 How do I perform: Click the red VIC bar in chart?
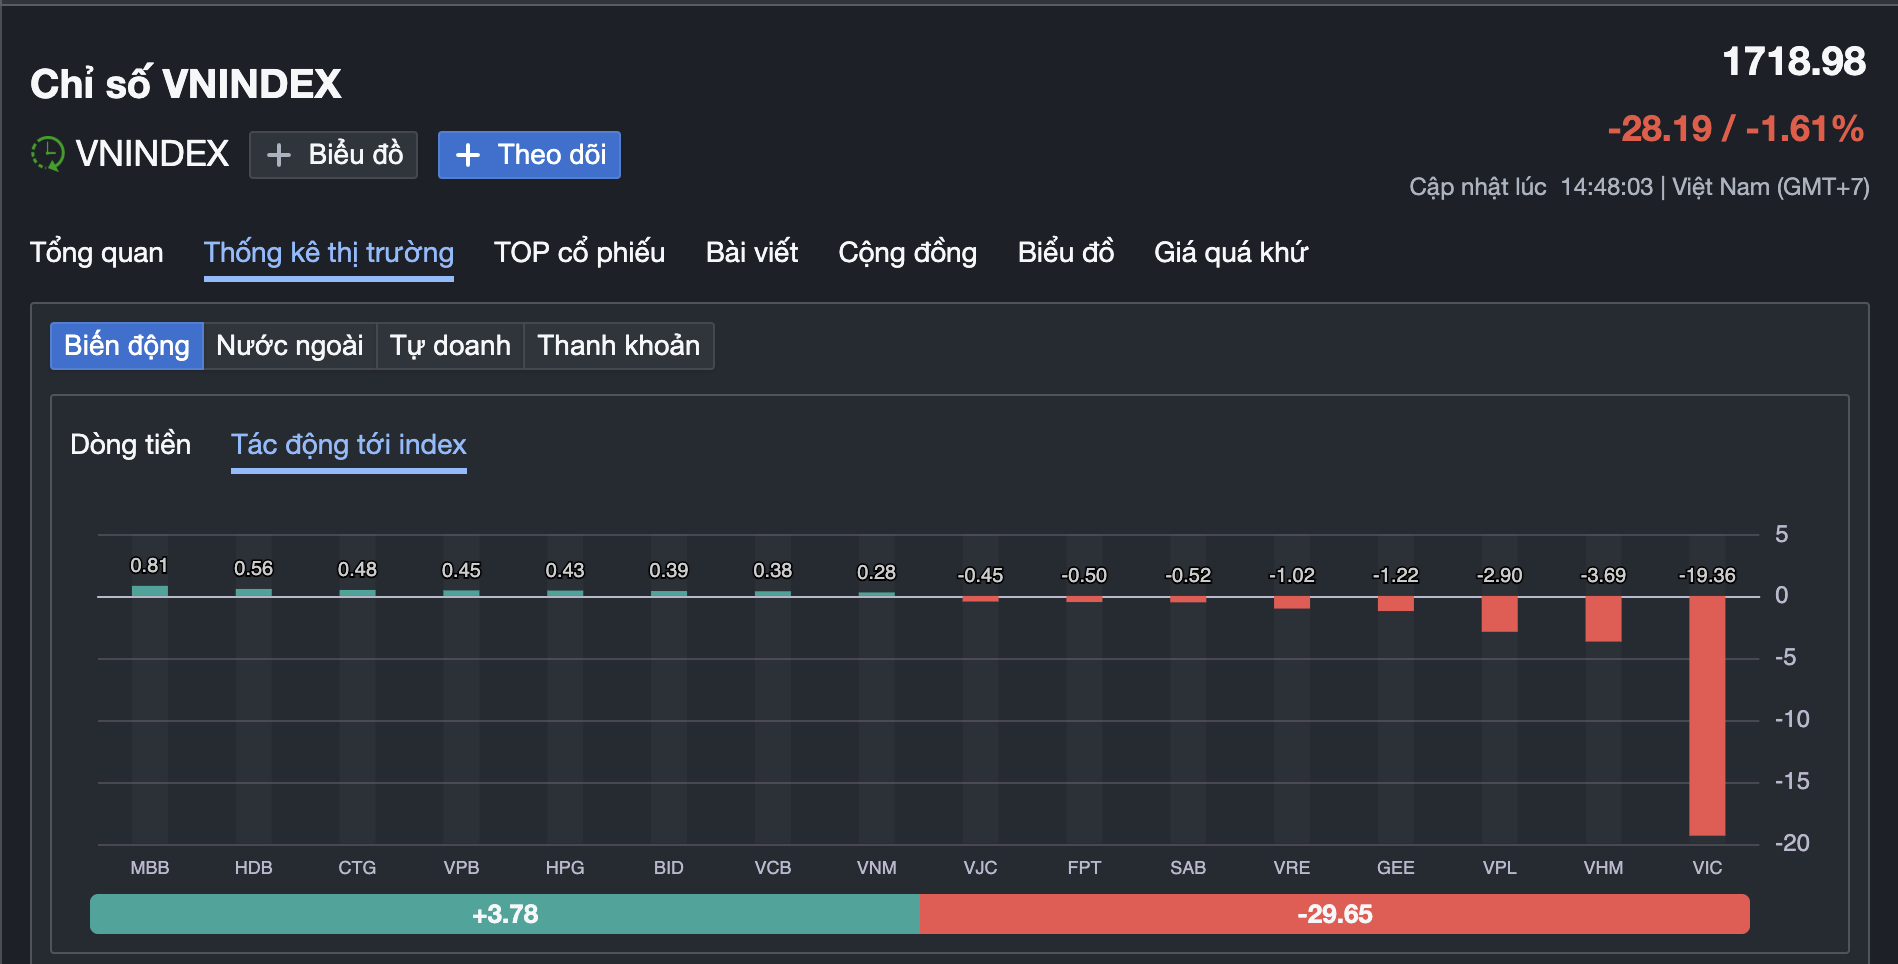click(1707, 715)
